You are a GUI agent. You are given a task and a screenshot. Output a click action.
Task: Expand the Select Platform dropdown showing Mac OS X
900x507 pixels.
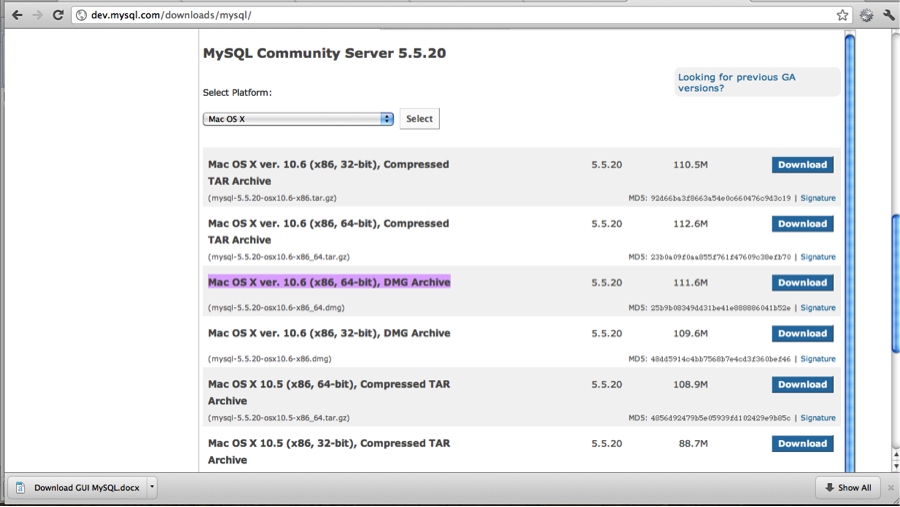coord(298,119)
